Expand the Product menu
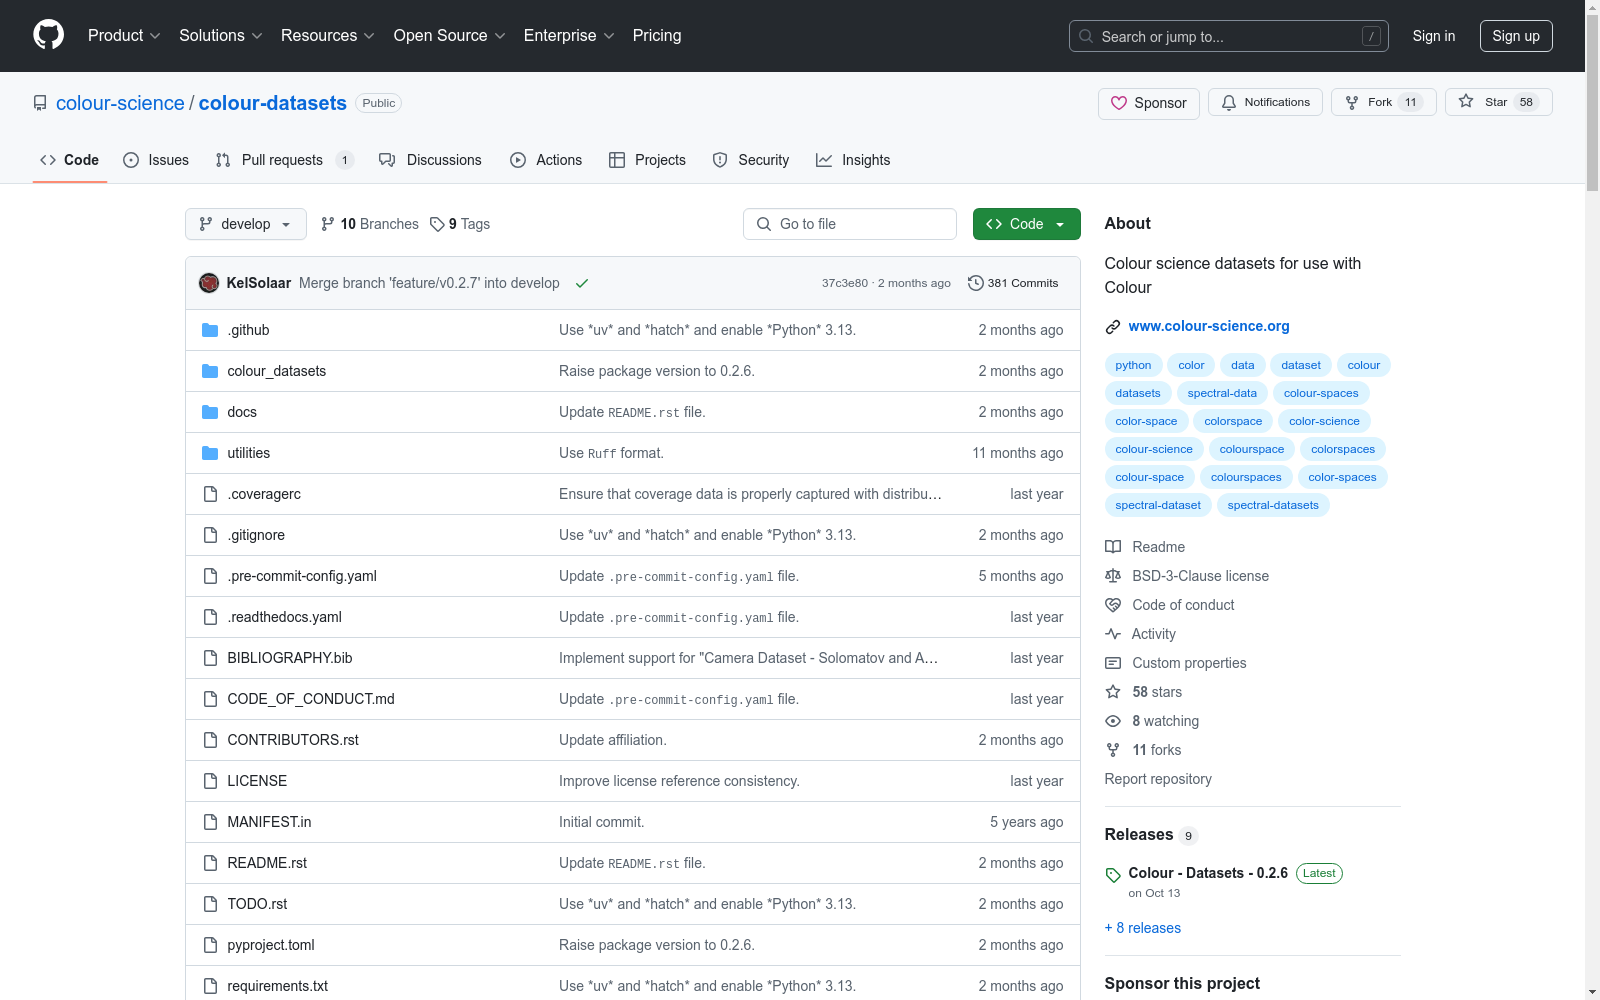 click(124, 35)
